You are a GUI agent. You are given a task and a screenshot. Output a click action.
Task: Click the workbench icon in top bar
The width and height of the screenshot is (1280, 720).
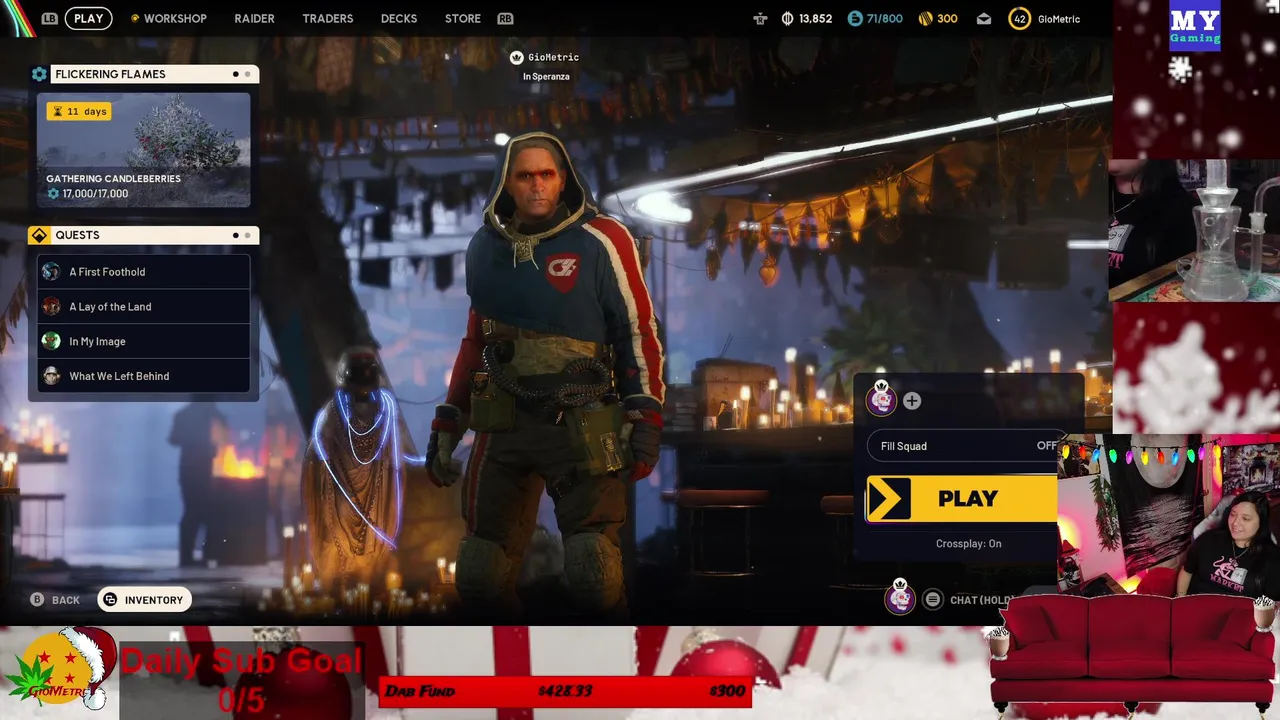pos(761,18)
